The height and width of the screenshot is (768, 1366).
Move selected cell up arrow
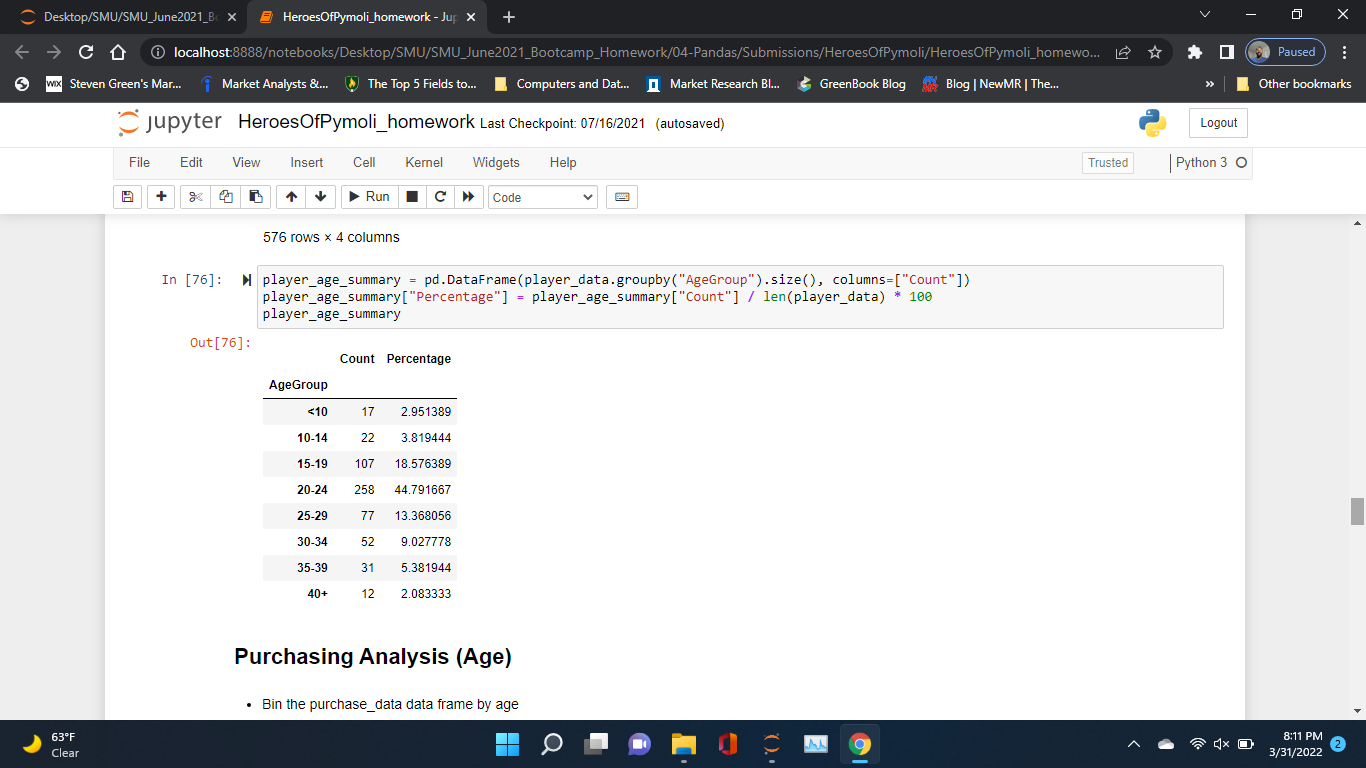(292, 197)
